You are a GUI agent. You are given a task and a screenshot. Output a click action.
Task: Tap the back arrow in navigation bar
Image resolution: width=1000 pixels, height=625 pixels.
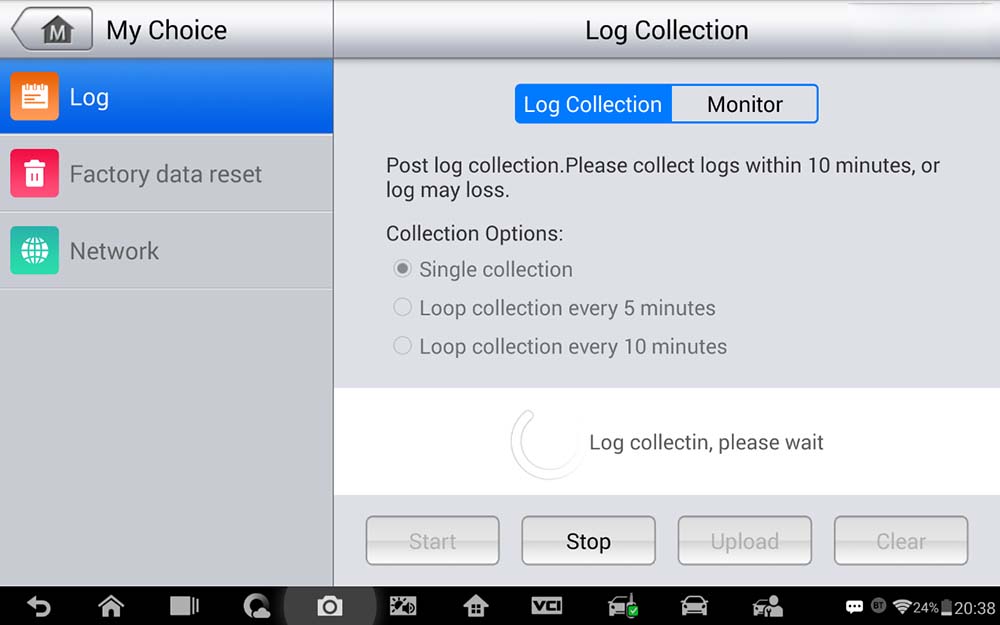coord(39,606)
